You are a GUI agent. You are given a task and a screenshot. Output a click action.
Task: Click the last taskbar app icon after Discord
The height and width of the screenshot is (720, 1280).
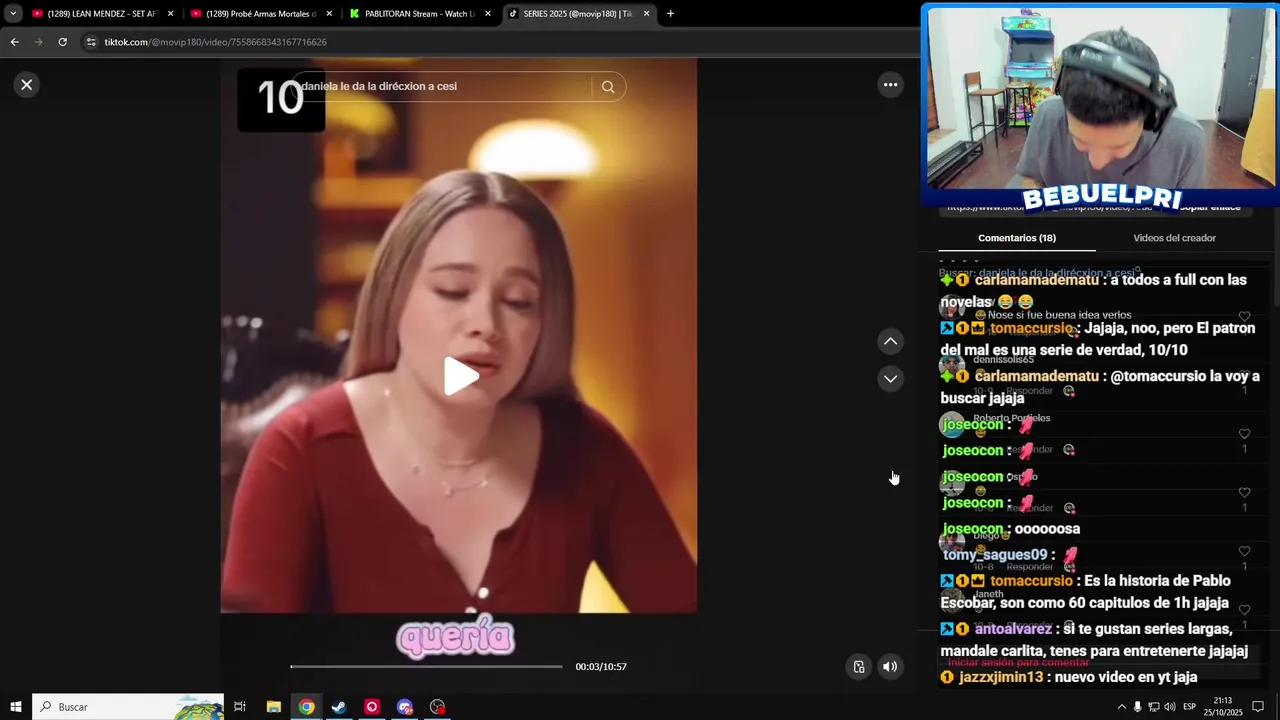(437, 707)
